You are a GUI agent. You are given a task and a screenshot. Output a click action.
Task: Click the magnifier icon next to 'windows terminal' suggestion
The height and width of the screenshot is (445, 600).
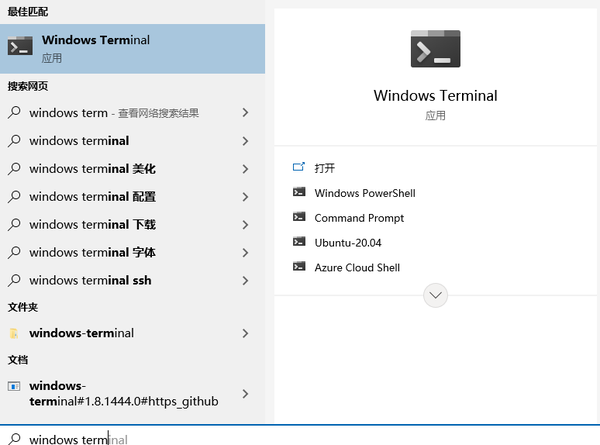(x=14, y=141)
